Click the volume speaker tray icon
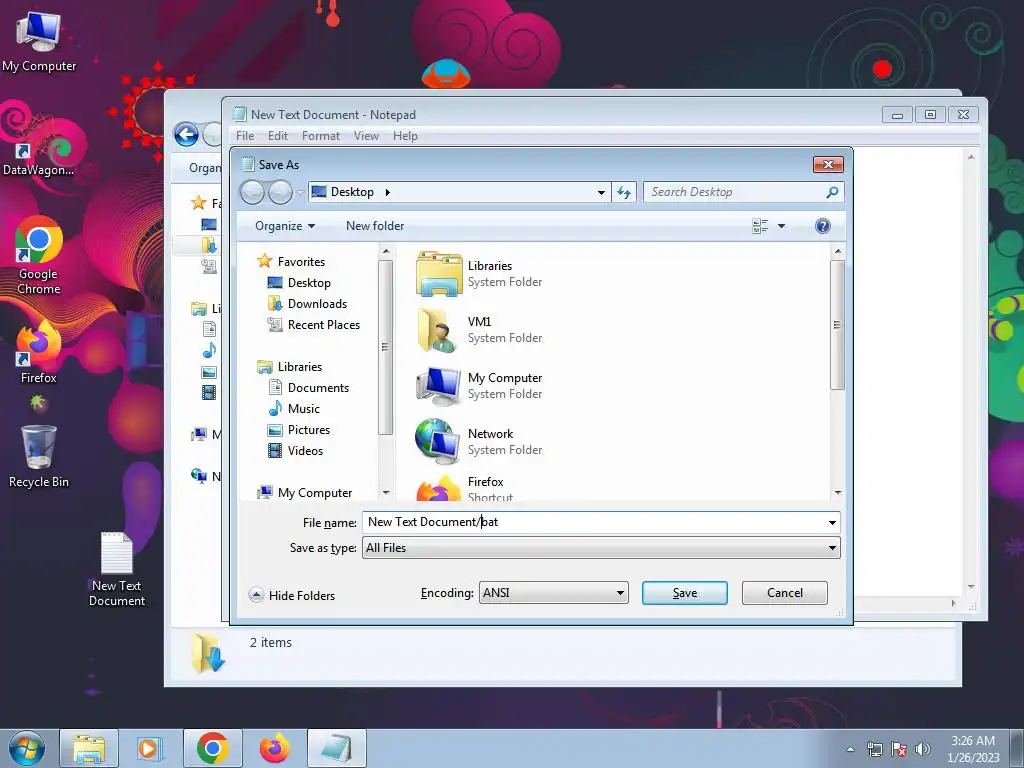This screenshot has width=1024, height=768. click(922, 749)
